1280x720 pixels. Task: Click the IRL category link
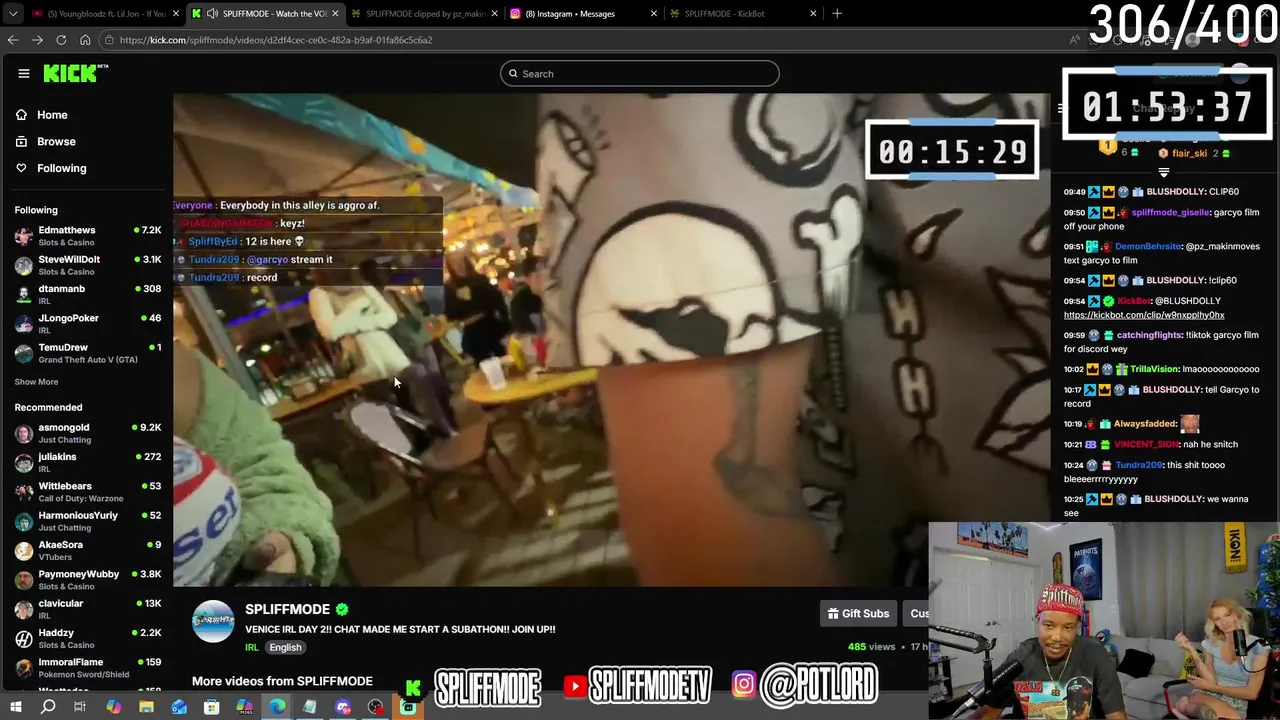point(252,647)
